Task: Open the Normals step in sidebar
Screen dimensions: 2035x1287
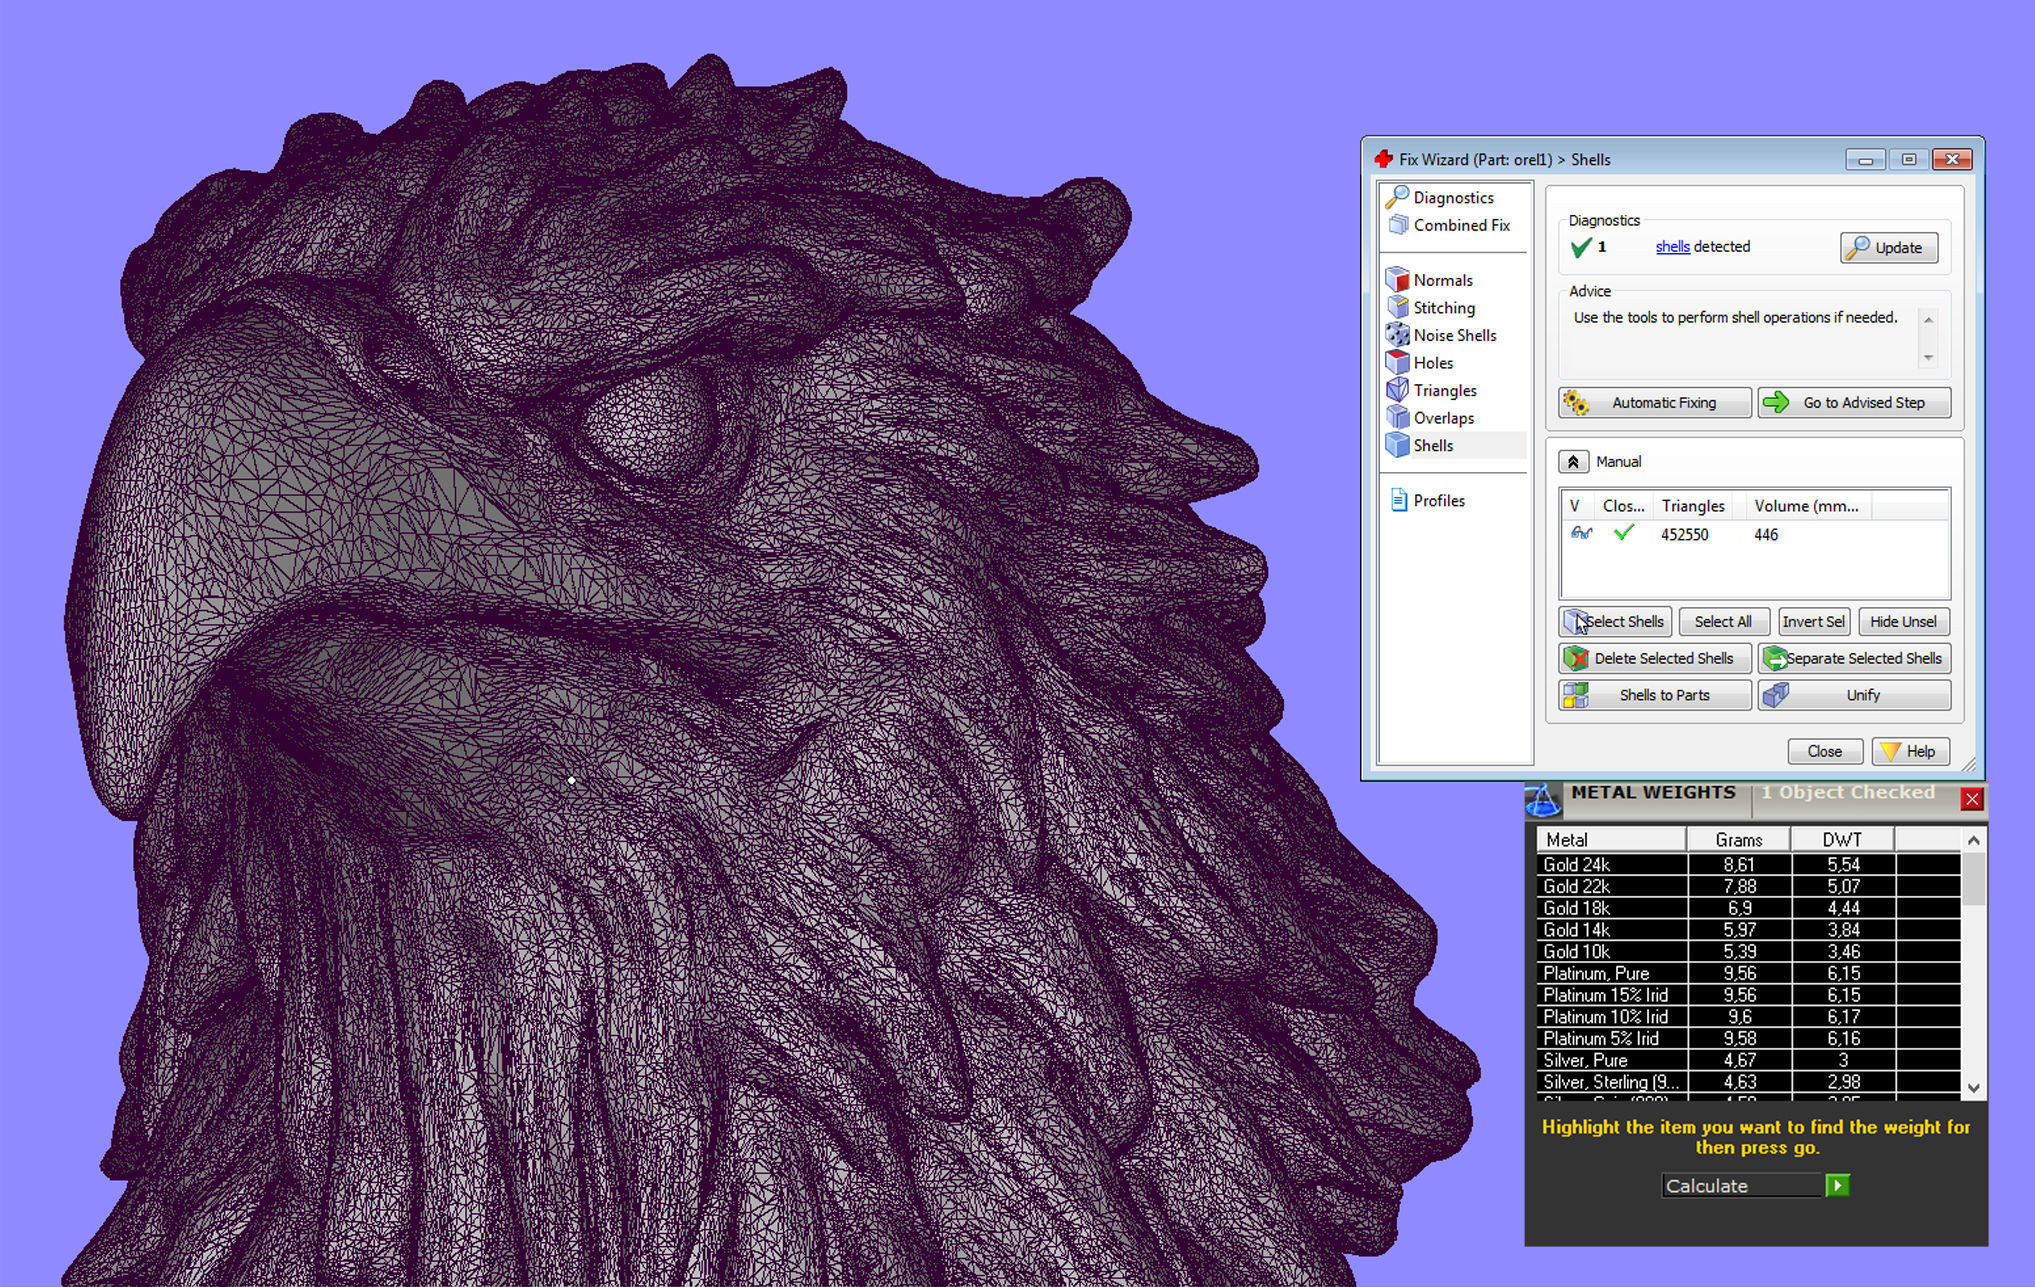Action: (x=1441, y=280)
